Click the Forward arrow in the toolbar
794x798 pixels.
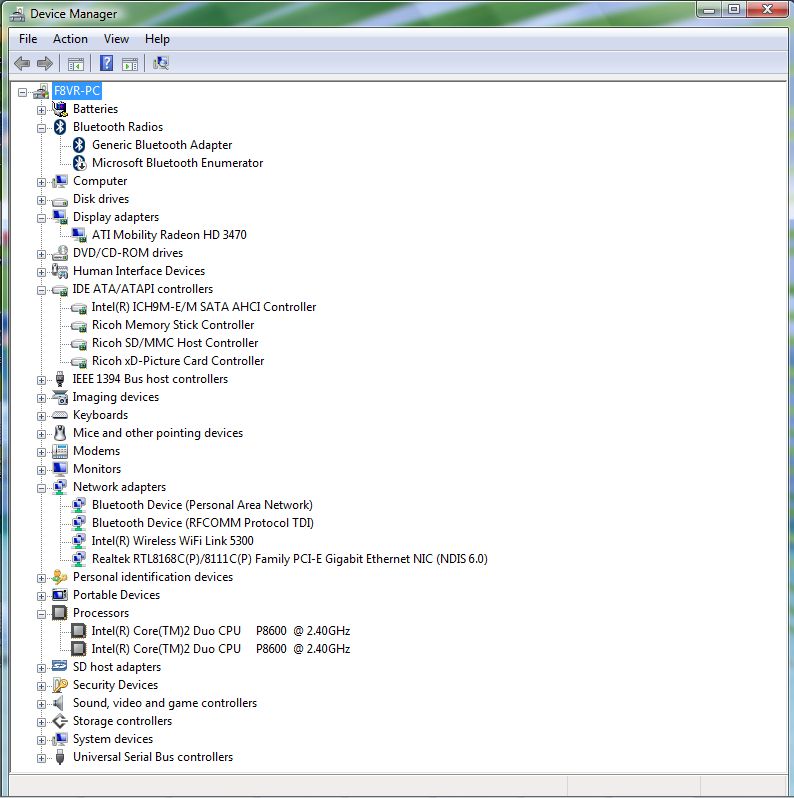pyautogui.click(x=45, y=63)
